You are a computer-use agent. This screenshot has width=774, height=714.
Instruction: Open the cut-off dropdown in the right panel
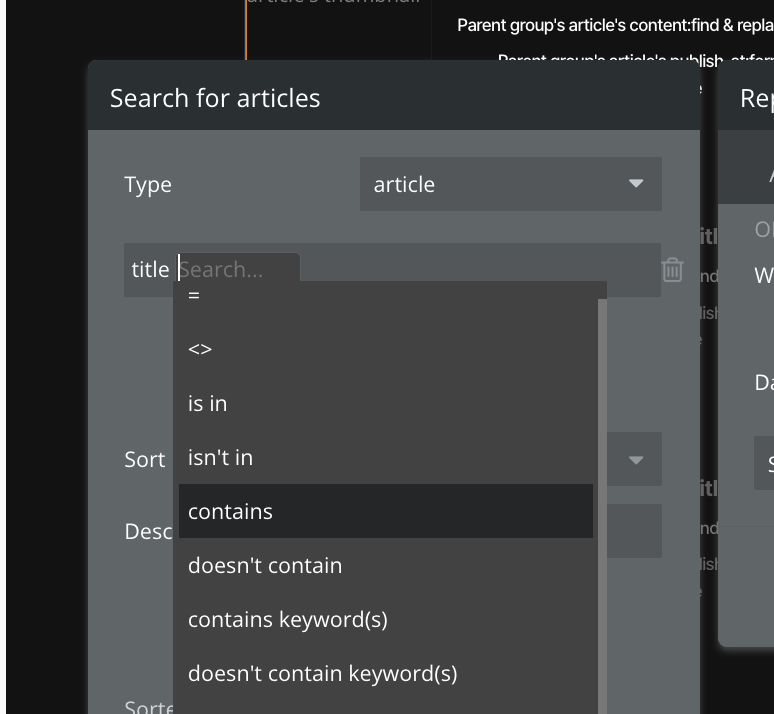click(764, 463)
